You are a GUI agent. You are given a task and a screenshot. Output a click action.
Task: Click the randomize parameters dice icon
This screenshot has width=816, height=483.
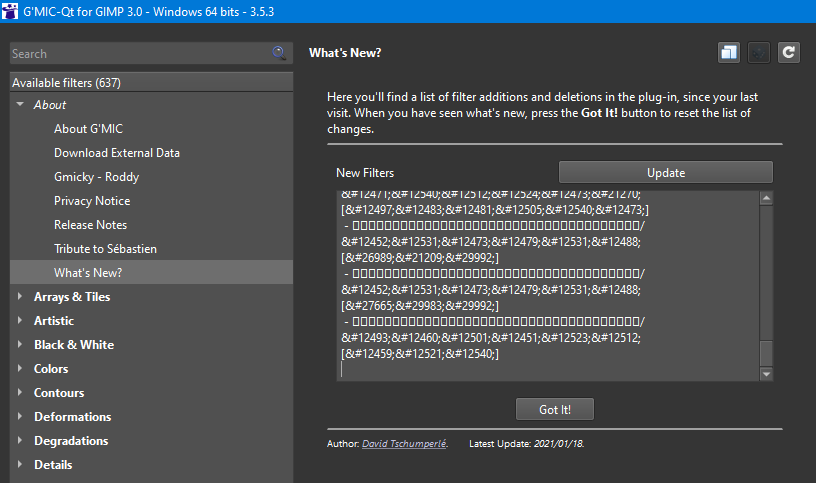[759, 53]
